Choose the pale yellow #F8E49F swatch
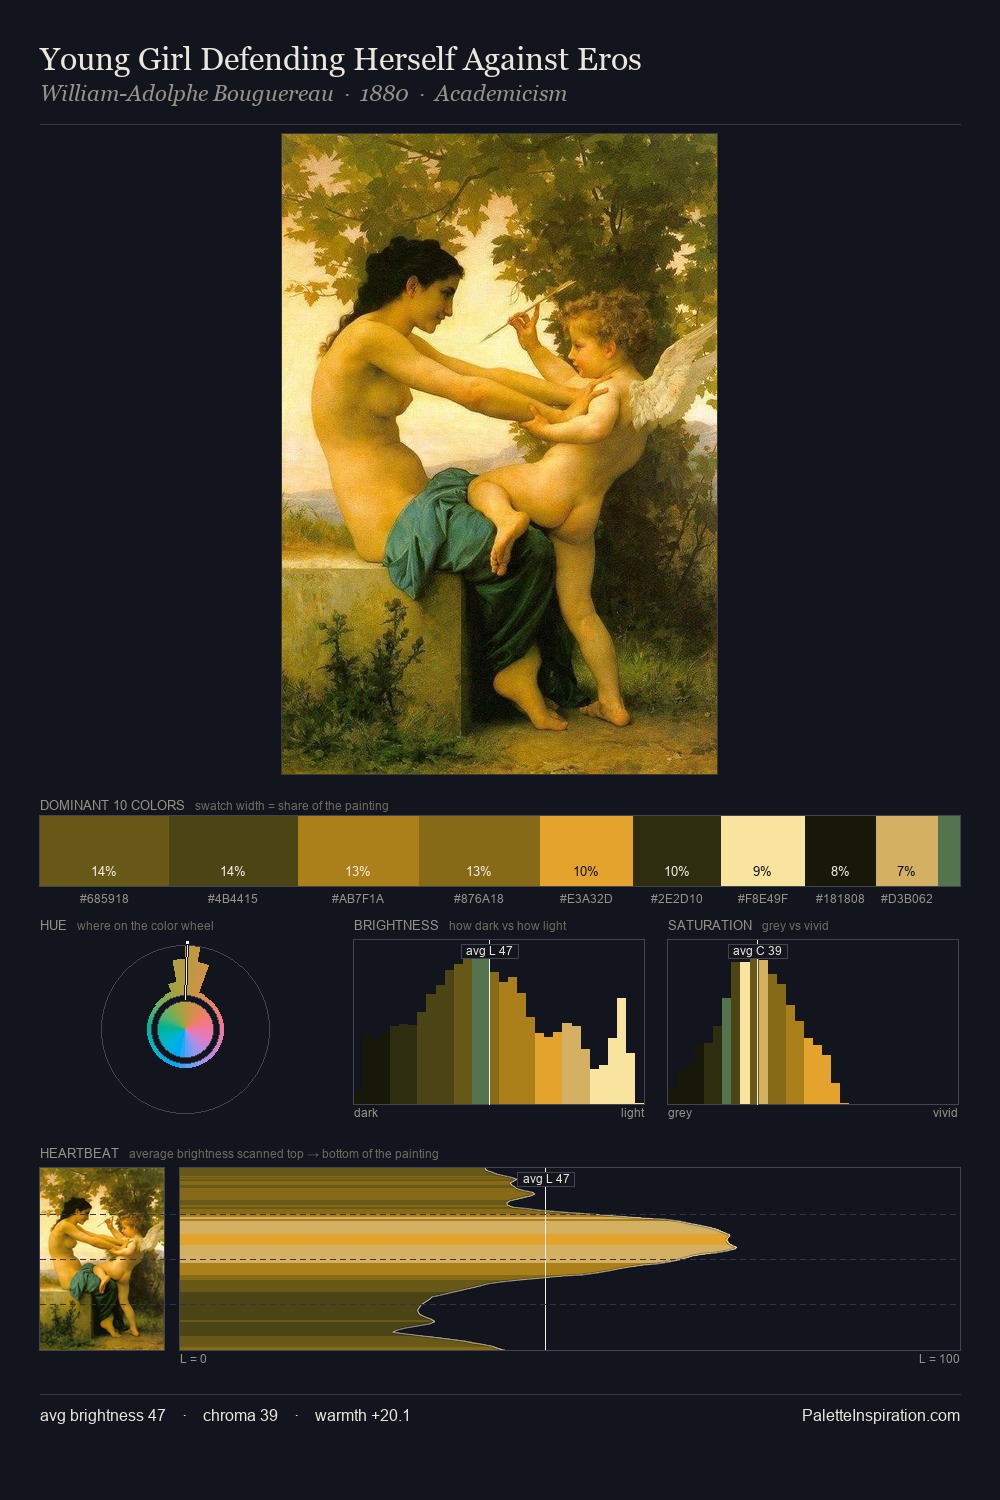Image resolution: width=1000 pixels, height=1500 pixels. (763, 851)
